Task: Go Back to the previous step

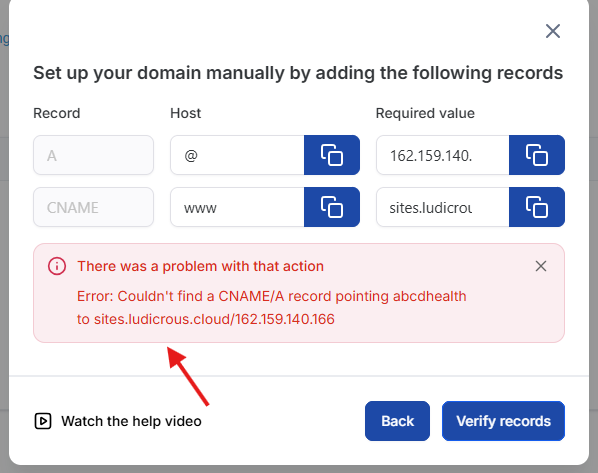Action: (397, 421)
